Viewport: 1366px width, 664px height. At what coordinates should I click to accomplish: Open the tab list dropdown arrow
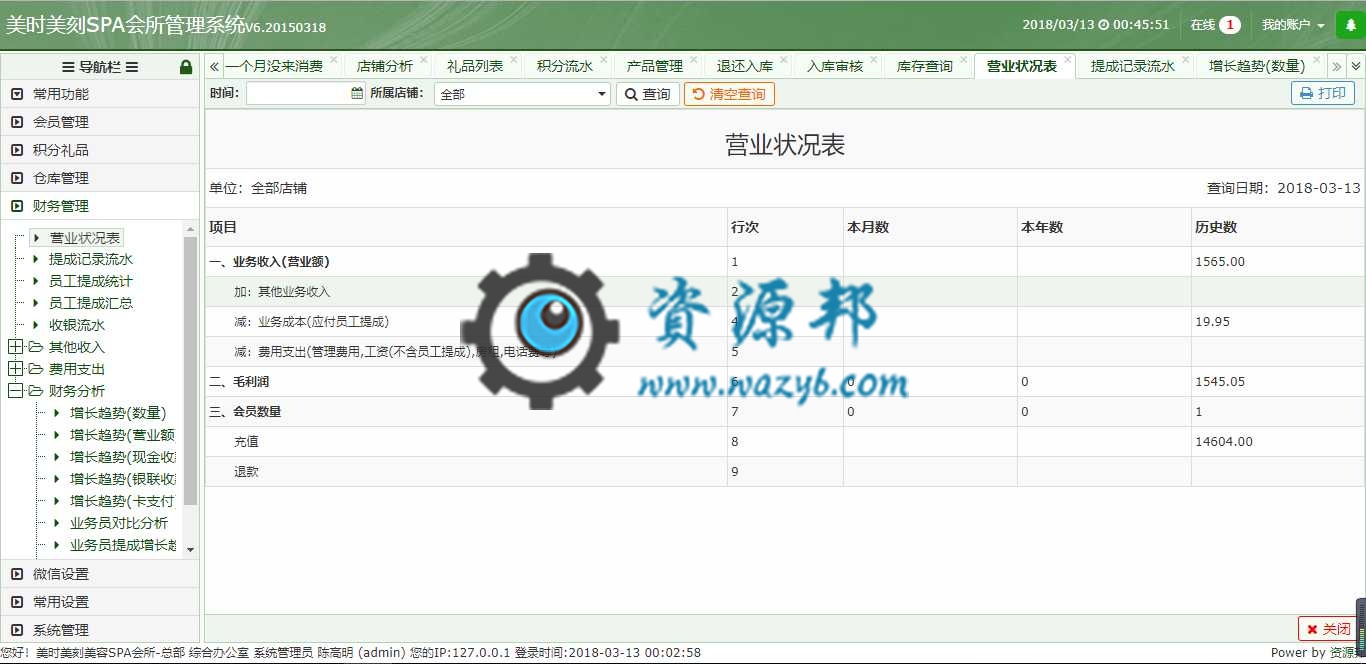point(1356,66)
